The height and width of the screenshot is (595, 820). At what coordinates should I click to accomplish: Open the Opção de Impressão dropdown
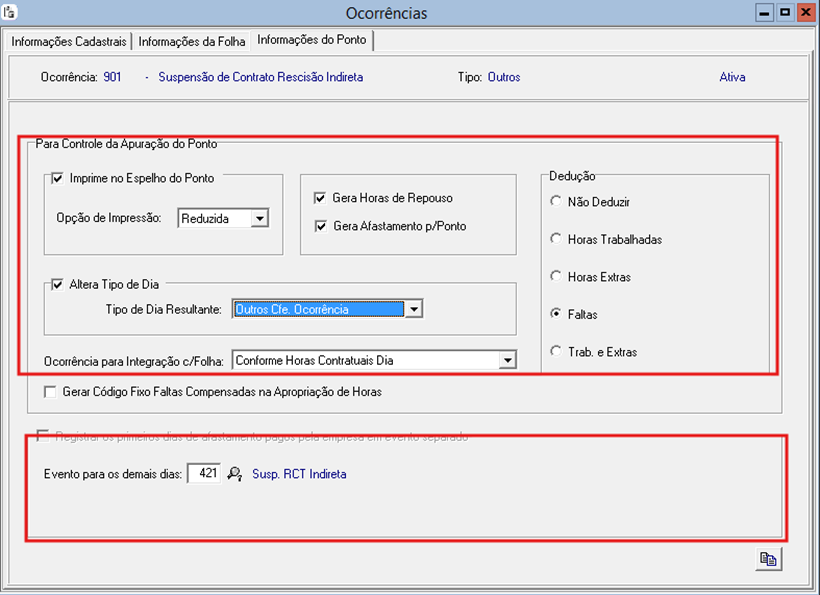tap(259, 218)
